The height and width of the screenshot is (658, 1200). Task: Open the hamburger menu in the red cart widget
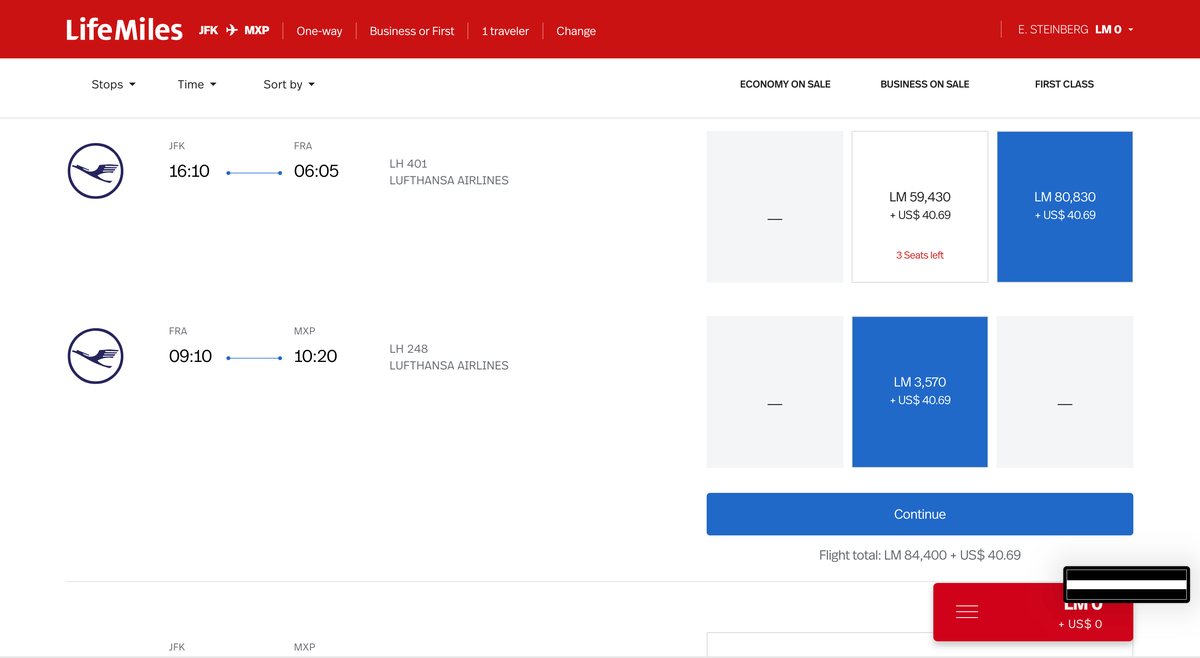967,611
